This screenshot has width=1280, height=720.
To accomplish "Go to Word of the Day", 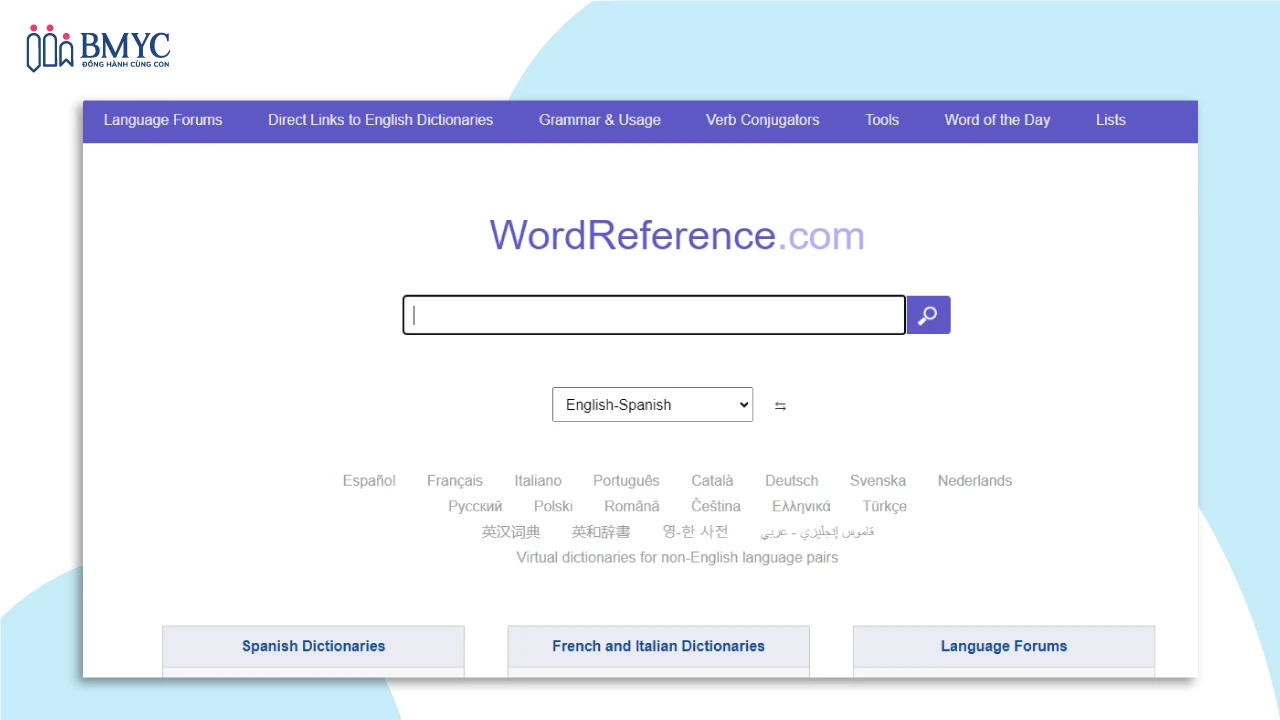I will (997, 120).
